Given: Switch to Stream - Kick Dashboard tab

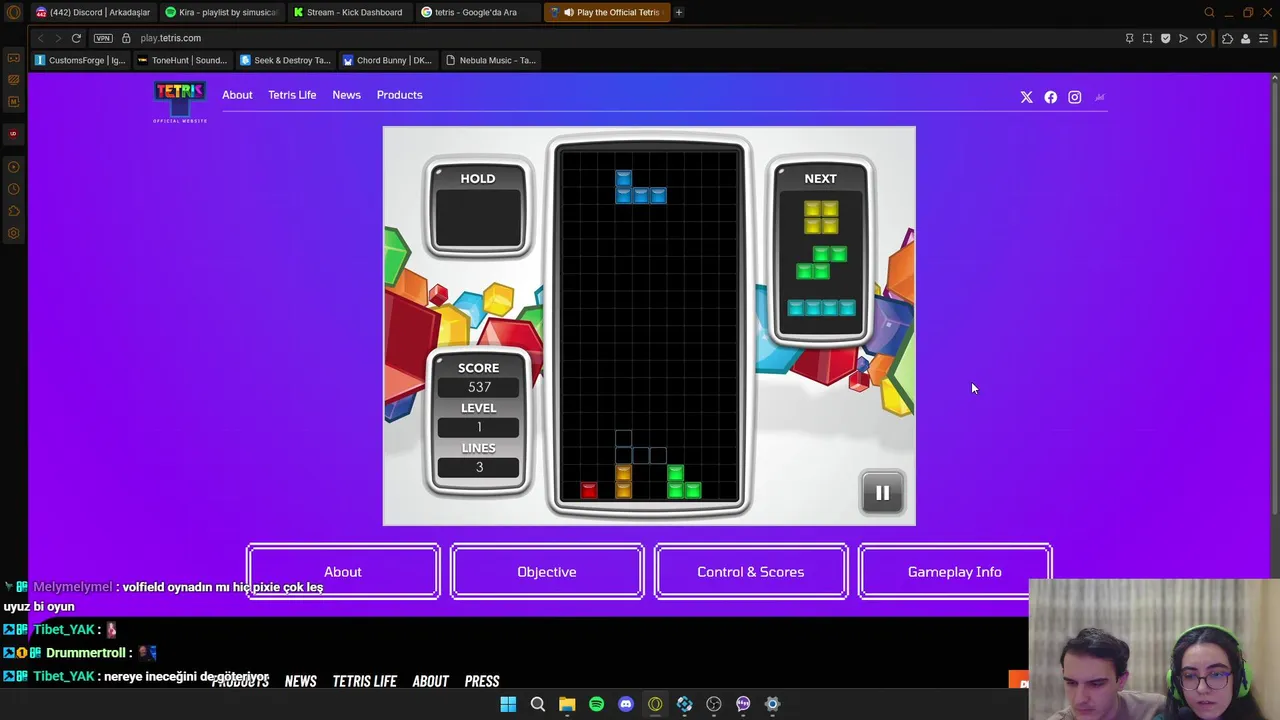Looking at the screenshot, I should point(349,12).
